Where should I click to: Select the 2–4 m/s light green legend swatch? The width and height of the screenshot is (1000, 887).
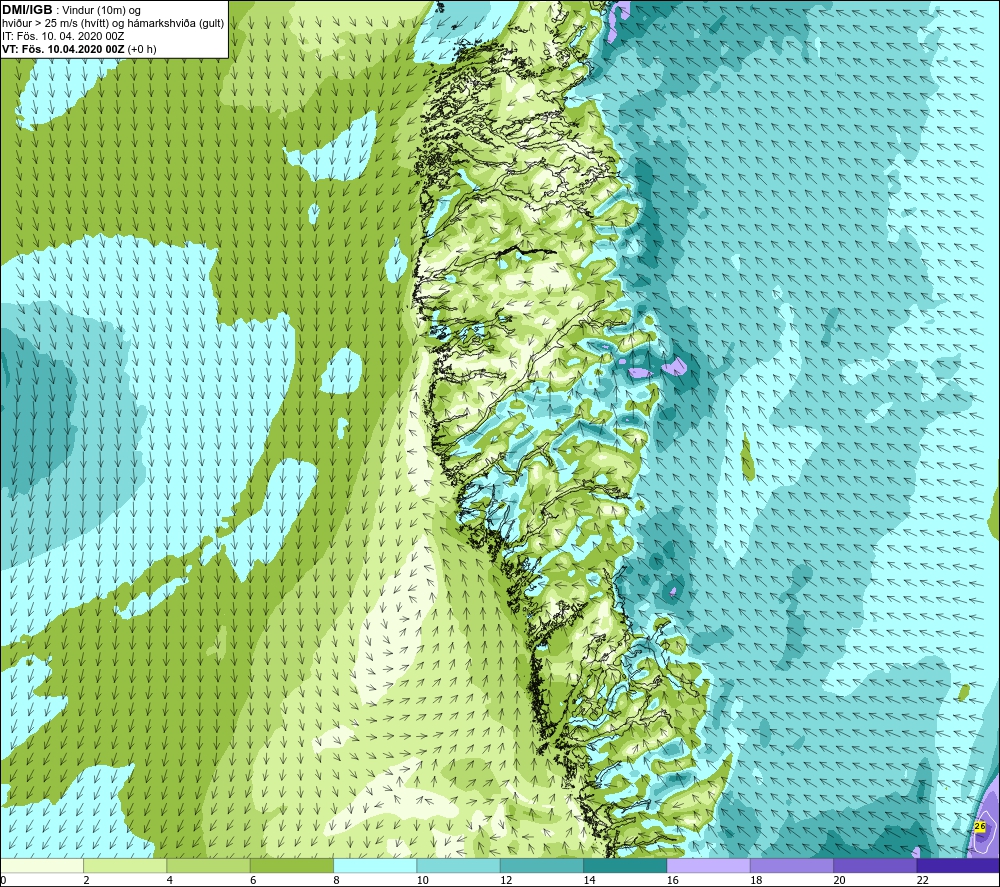tap(125, 865)
